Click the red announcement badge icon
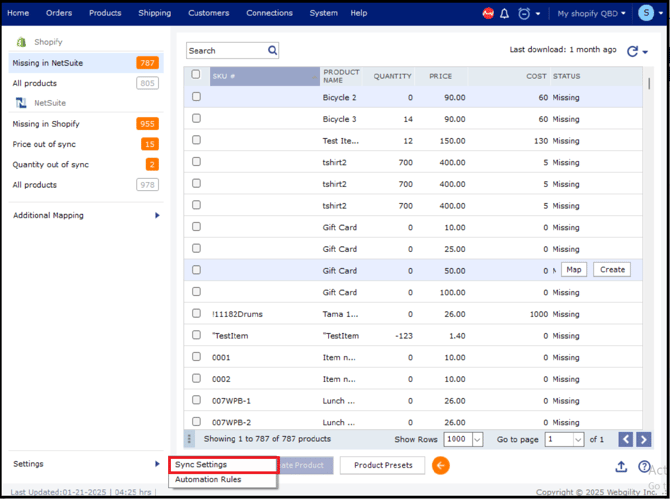Screen dimensions: 670x499 [x=488, y=13]
